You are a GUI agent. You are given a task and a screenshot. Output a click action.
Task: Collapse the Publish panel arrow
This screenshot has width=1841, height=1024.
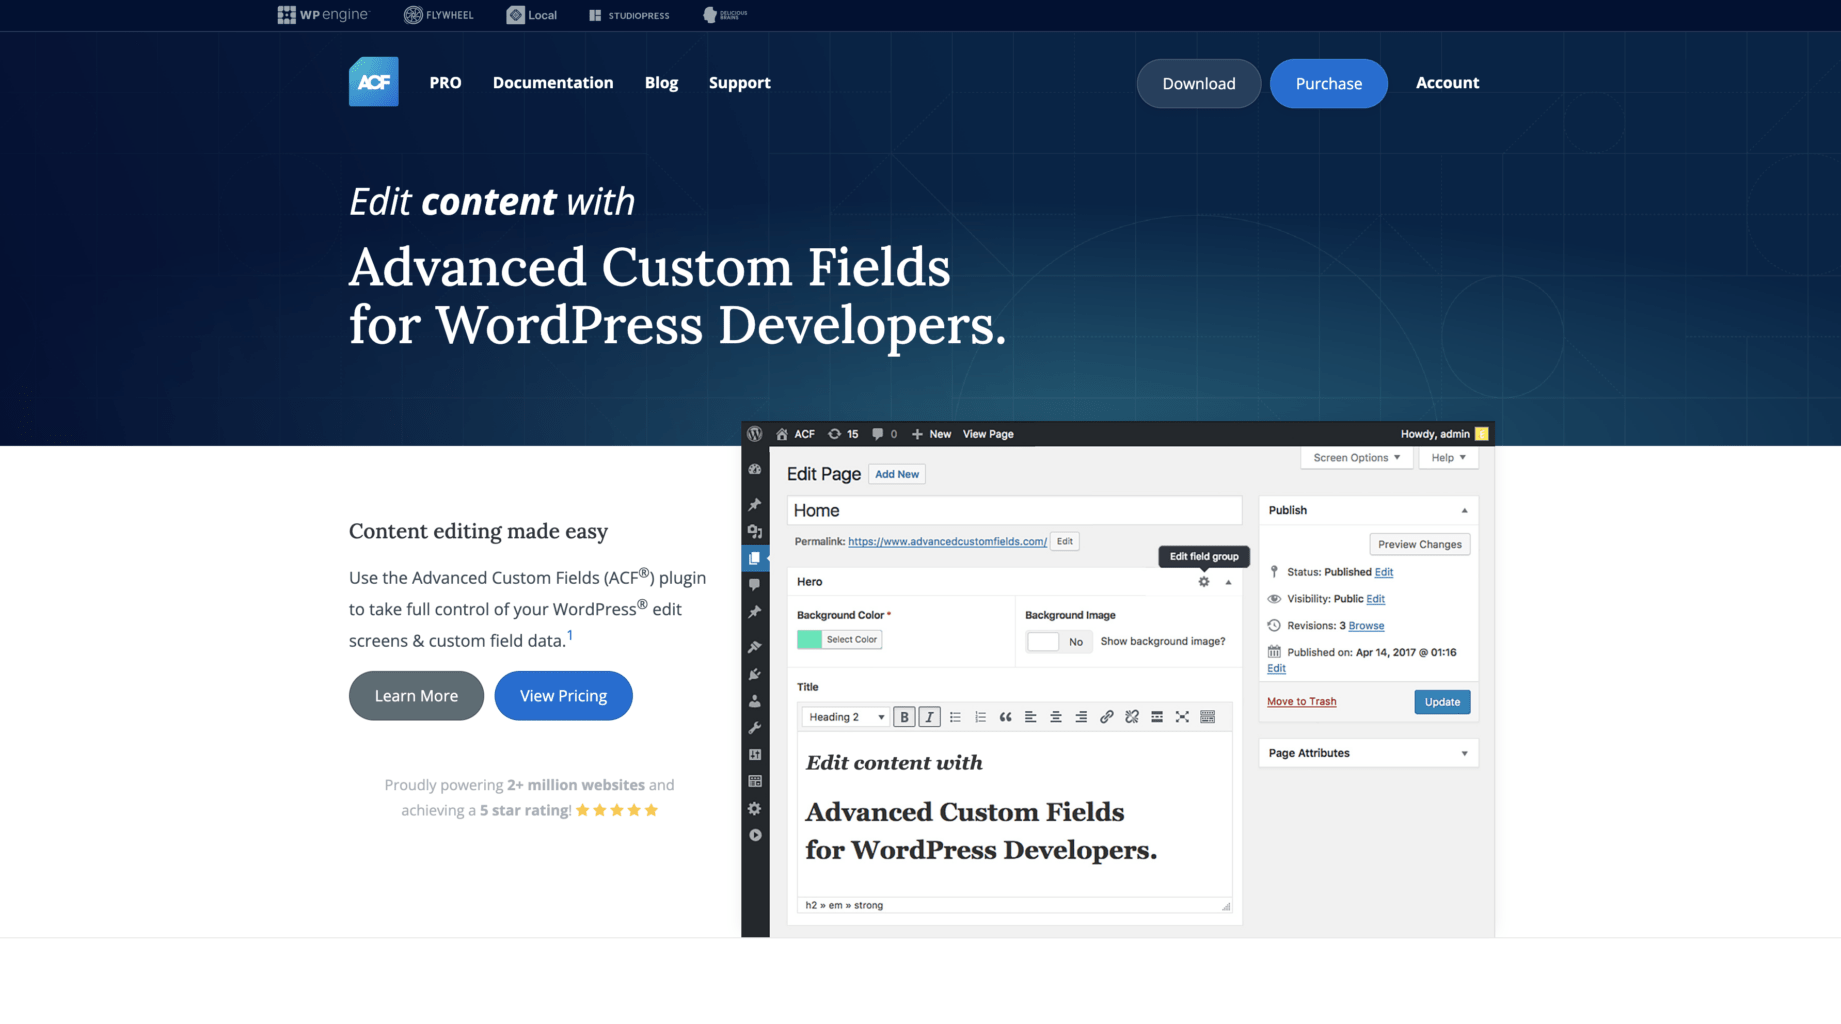click(1464, 511)
